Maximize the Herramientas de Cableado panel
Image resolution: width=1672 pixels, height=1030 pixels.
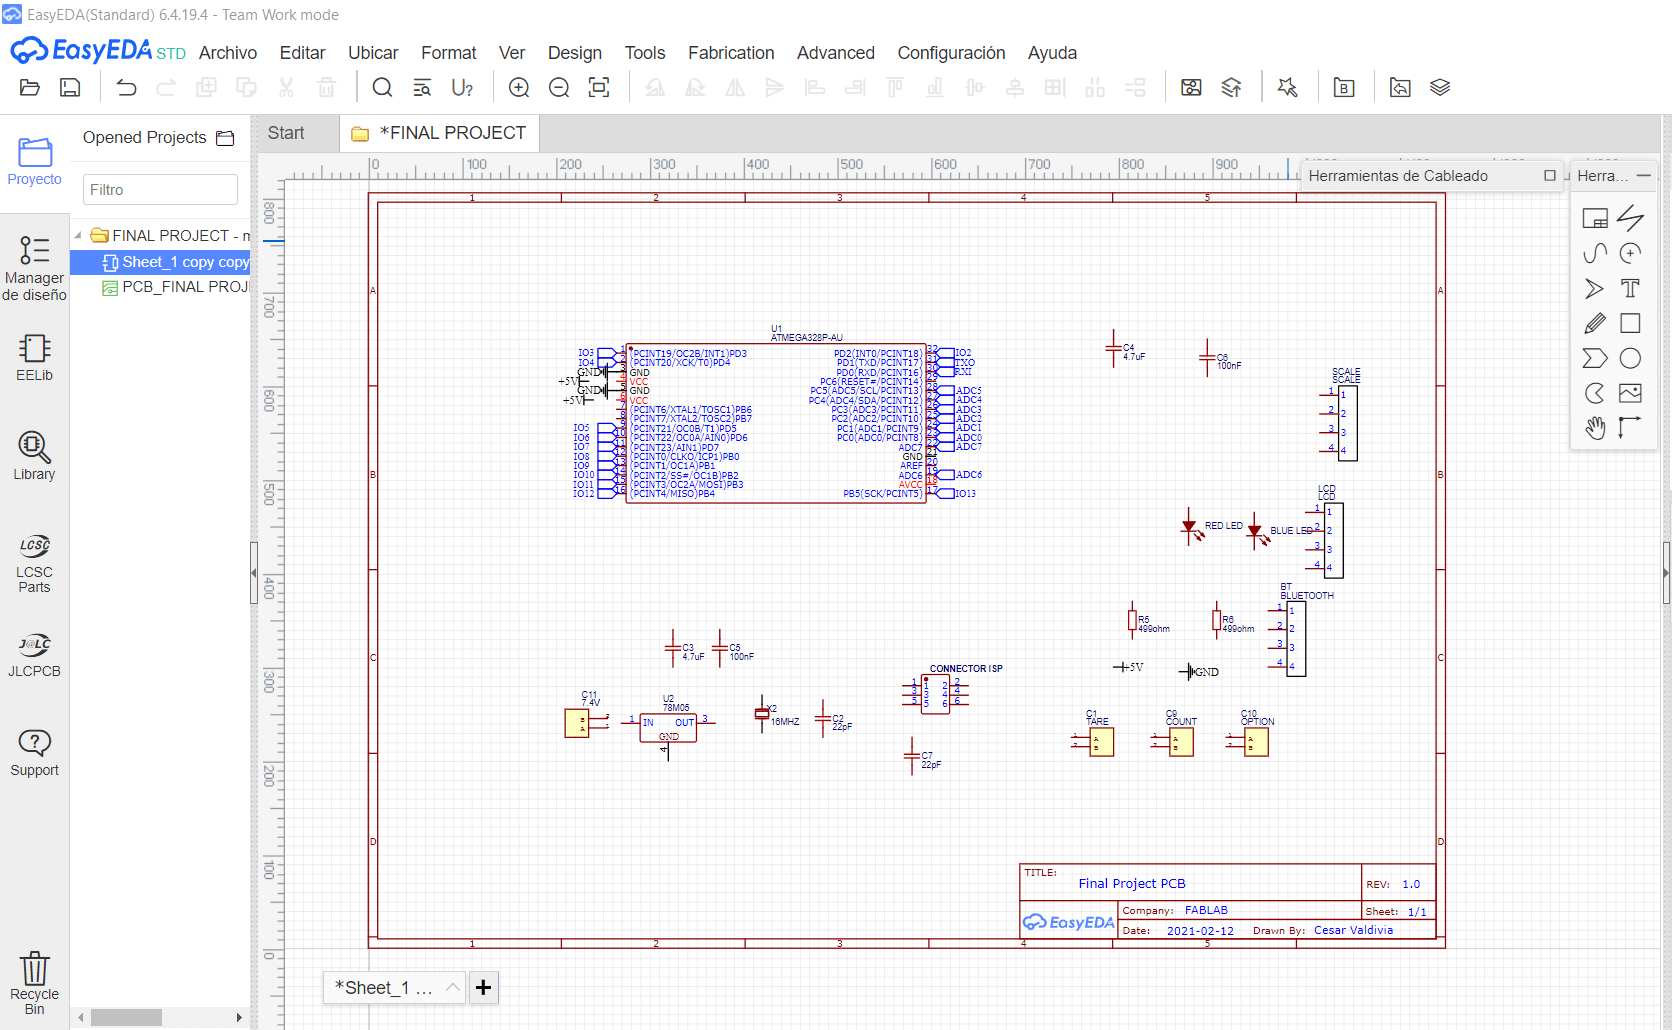pos(1550,176)
